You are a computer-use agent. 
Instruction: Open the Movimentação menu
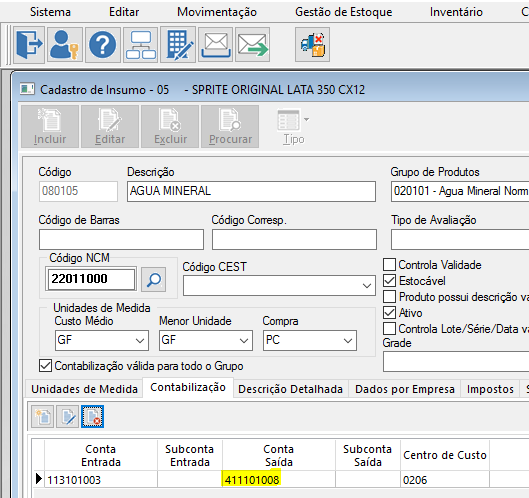tap(217, 12)
